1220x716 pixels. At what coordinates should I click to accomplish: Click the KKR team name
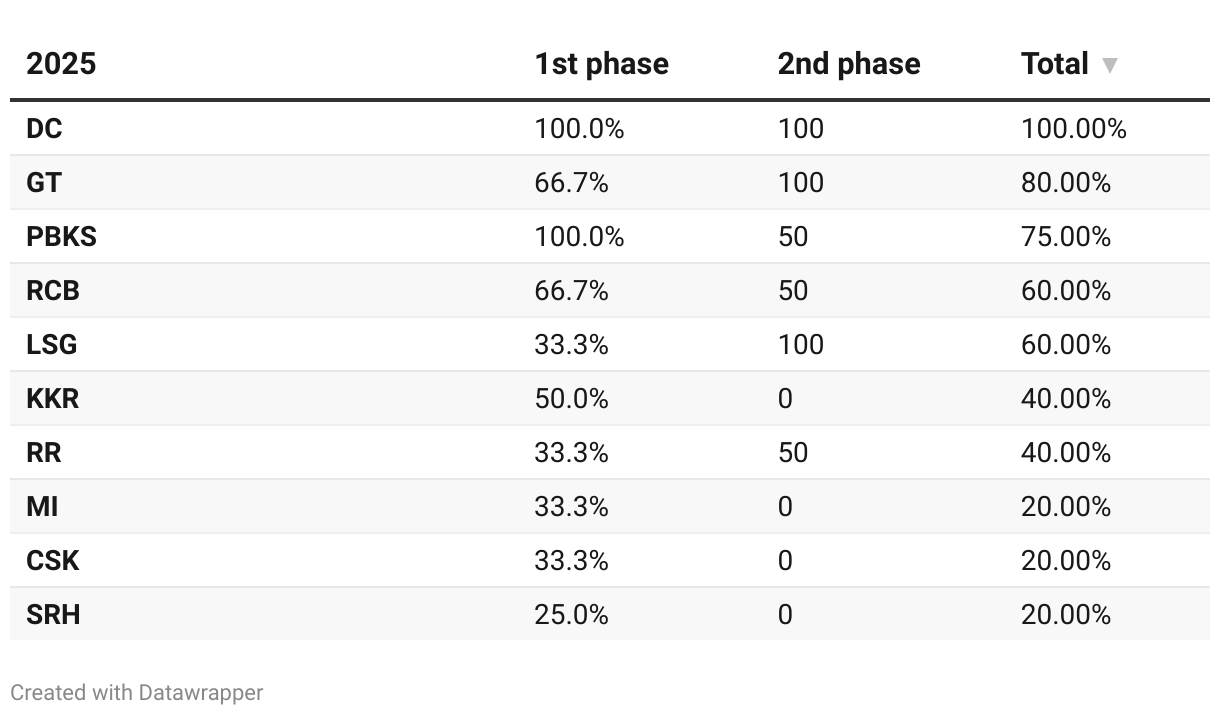53,399
